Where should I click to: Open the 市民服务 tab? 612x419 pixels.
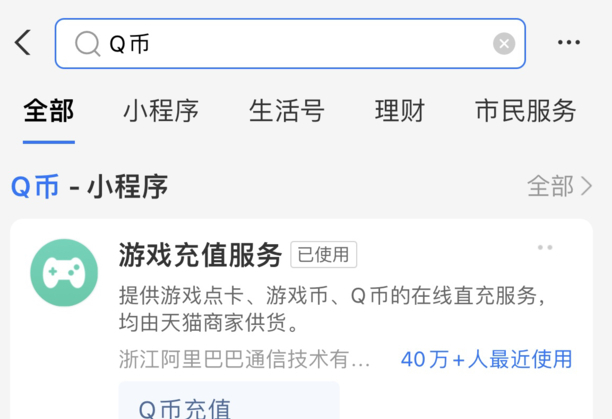pyautogui.click(x=526, y=111)
